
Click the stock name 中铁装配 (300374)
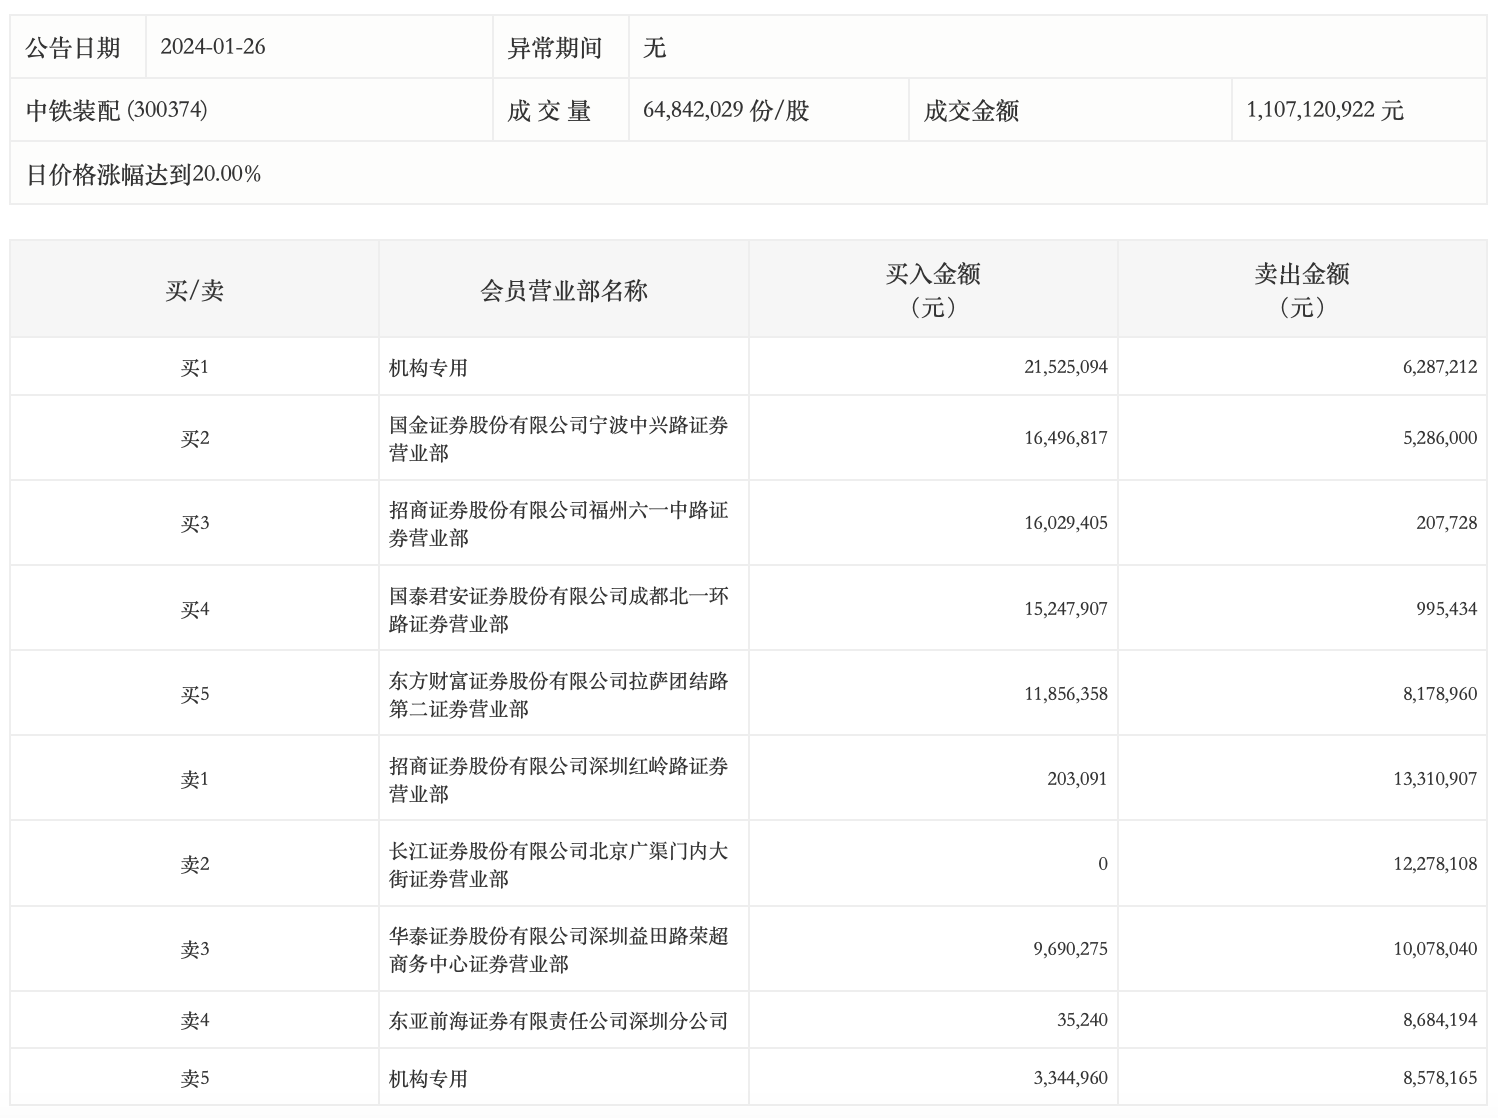point(117,110)
